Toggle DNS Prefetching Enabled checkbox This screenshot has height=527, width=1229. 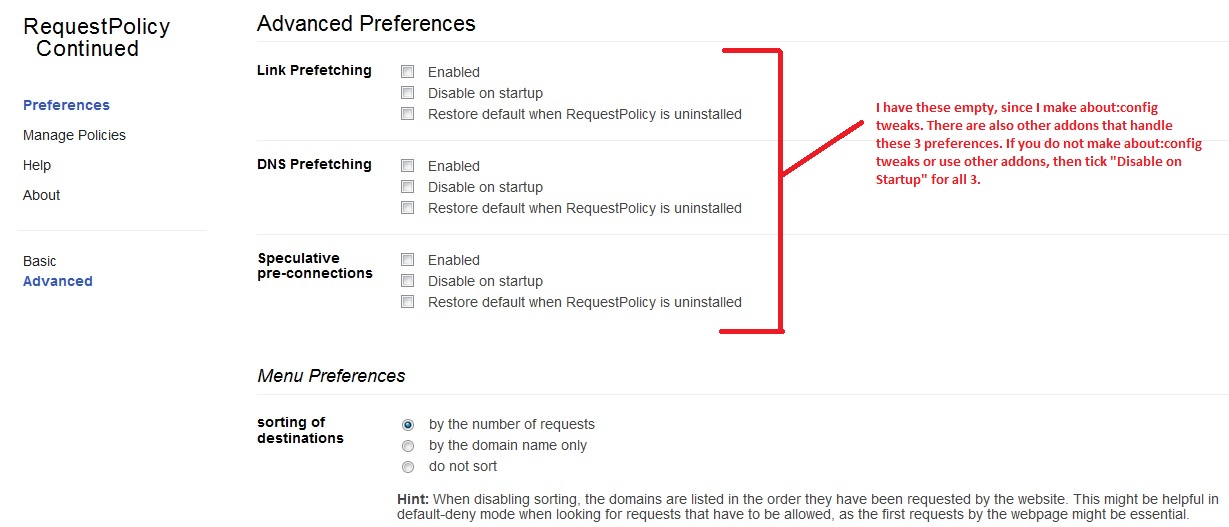tap(407, 166)
